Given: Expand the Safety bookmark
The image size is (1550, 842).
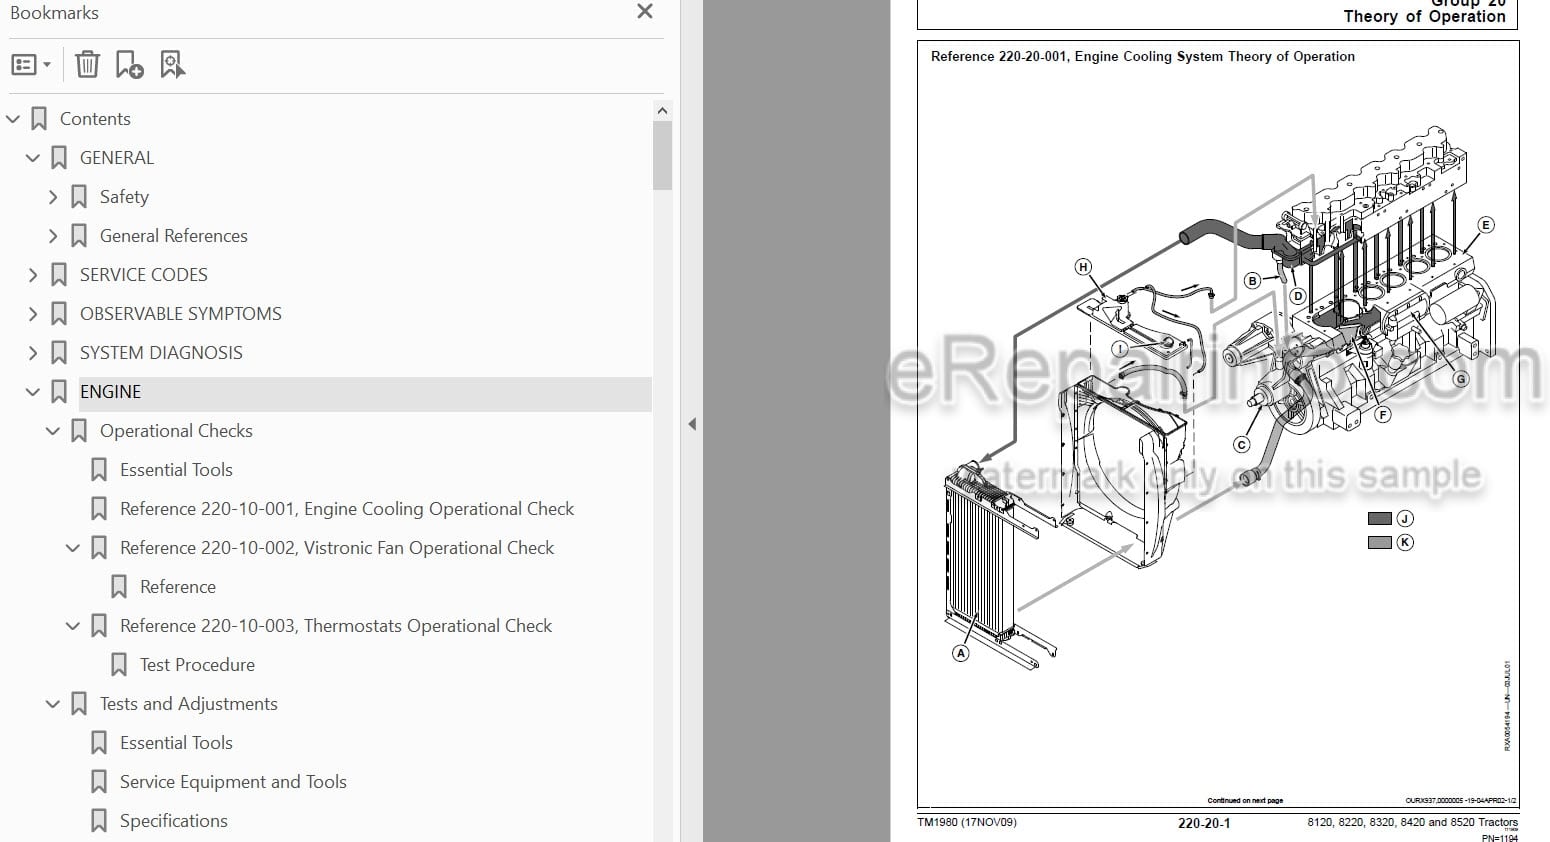Looking at the screenshot, I should 53,197.
